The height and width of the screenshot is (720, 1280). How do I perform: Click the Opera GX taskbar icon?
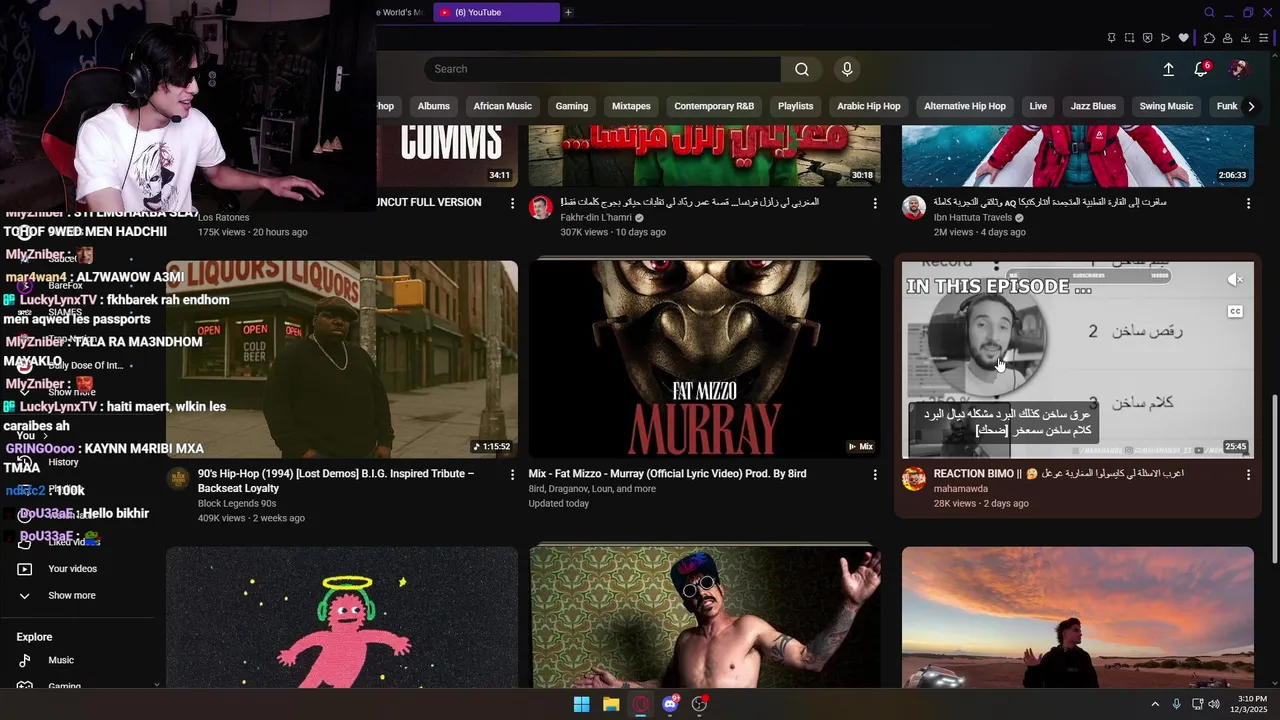point(640,704)
